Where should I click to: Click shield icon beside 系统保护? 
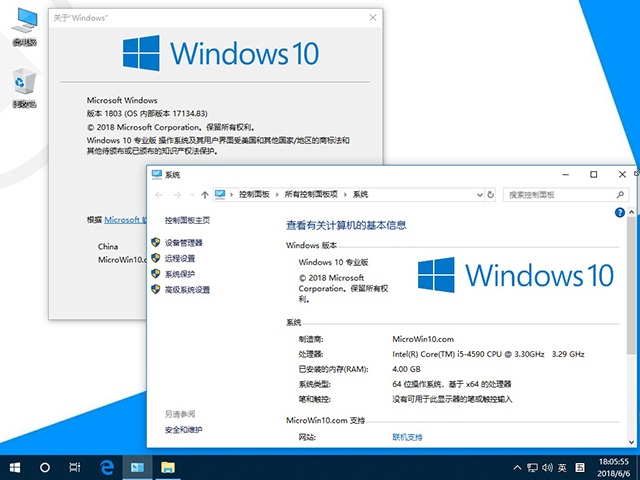tap(156, 273)
